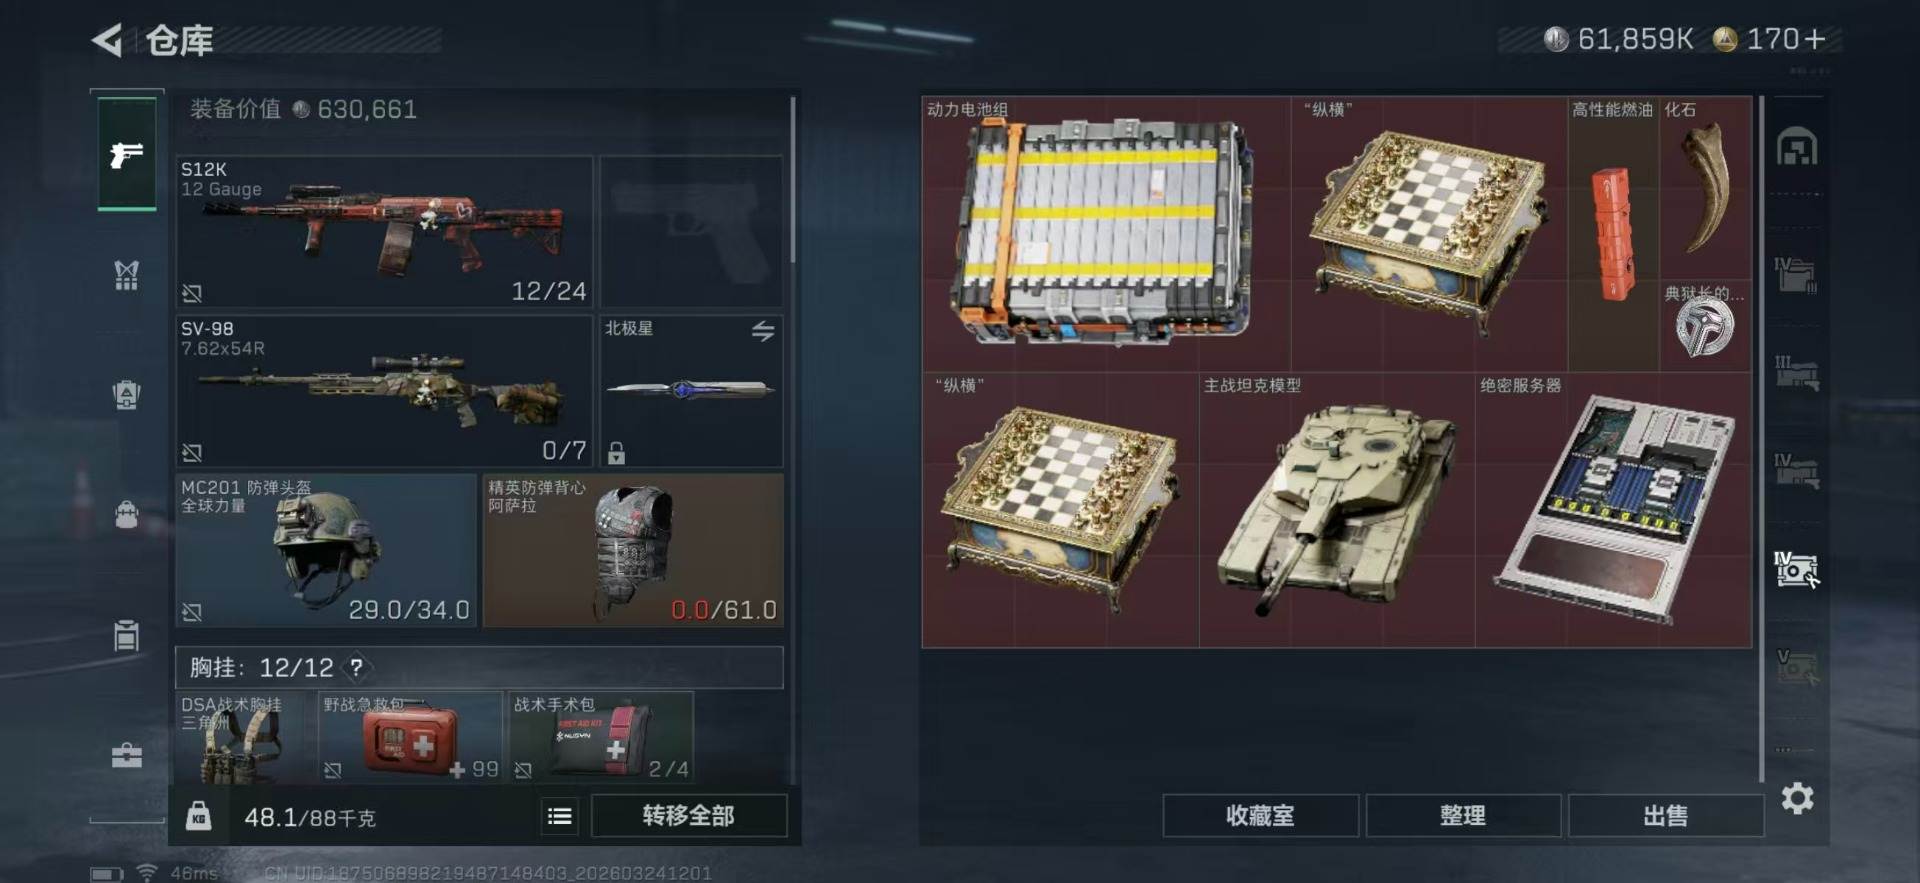
Task: Toggle the lock on the 北极星 knife slot
Action: 616,452
